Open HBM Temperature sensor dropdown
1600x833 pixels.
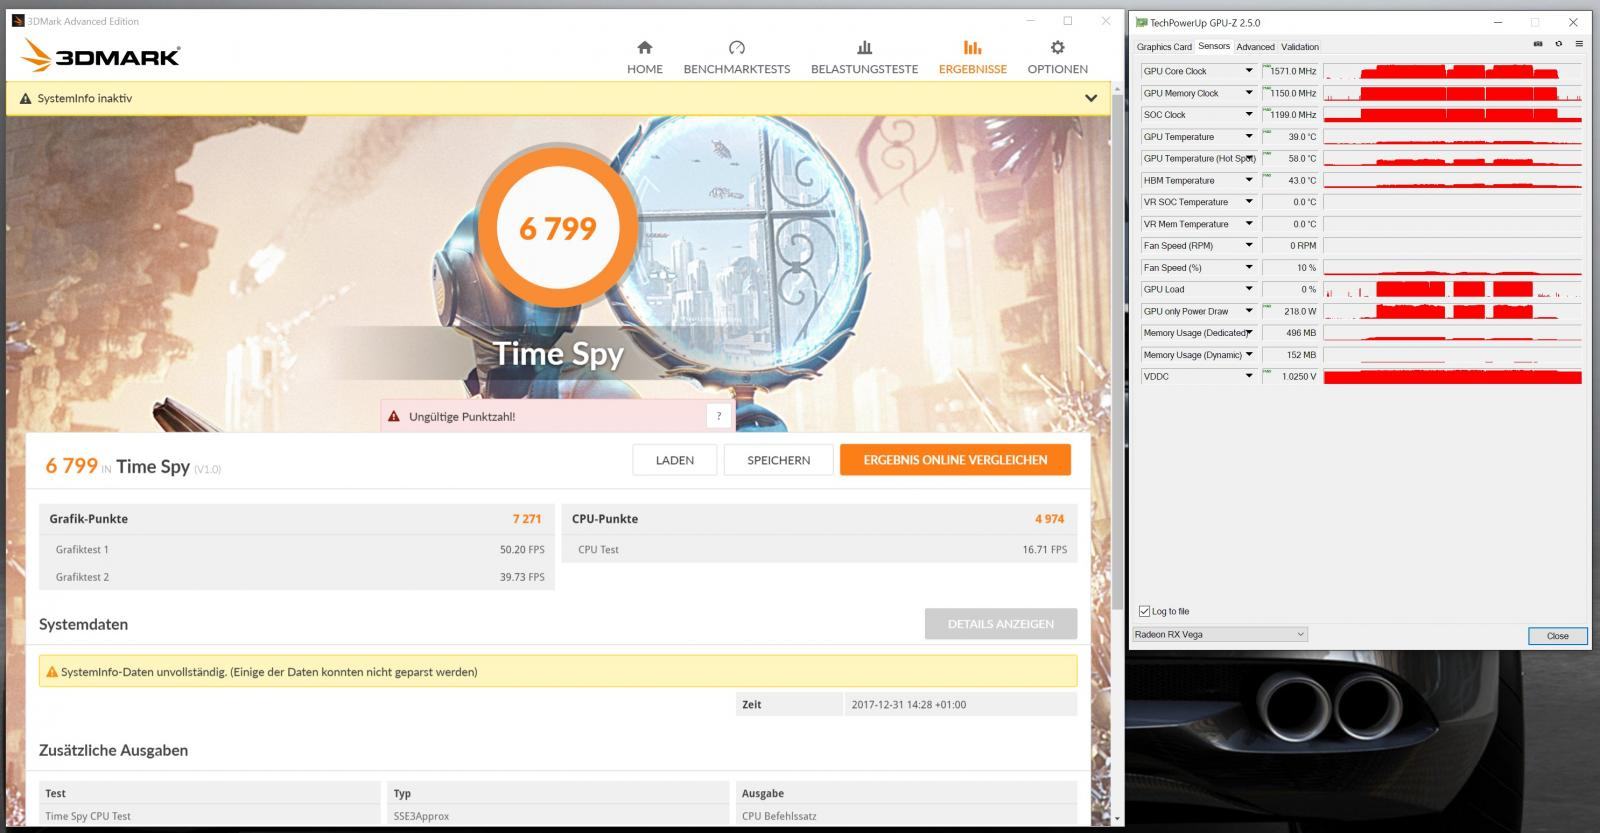tap(1248, 180)
